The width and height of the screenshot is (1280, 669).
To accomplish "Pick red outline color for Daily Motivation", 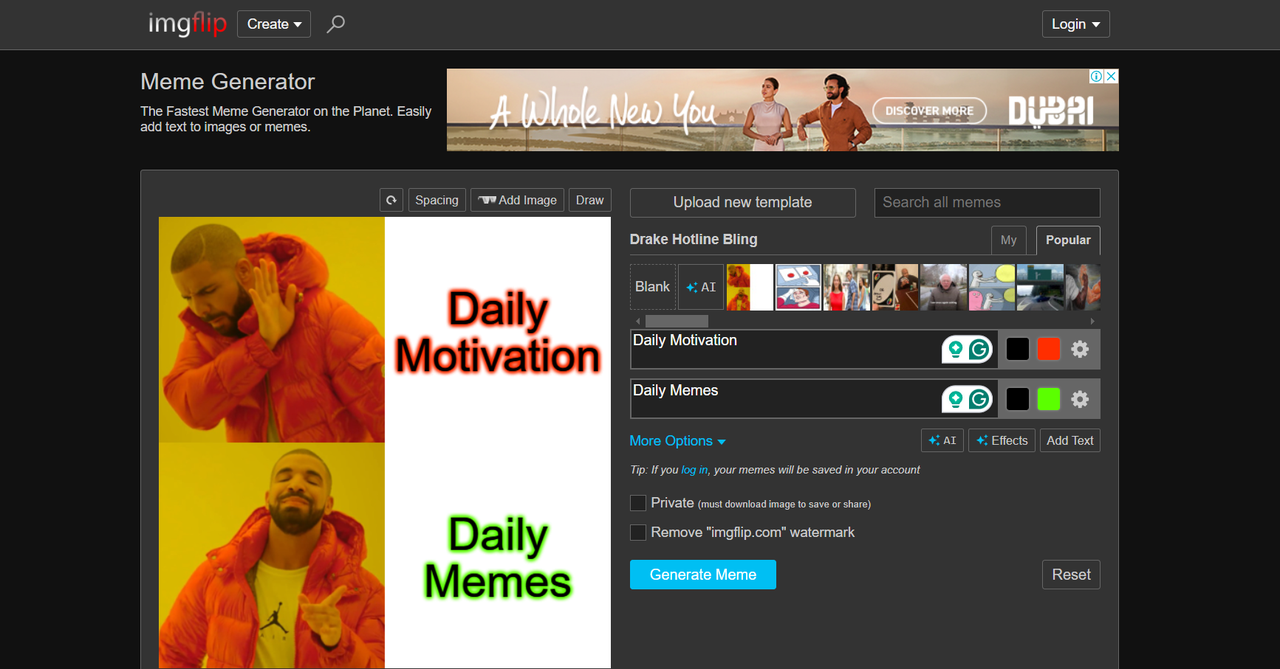I will coord(1048,349).
